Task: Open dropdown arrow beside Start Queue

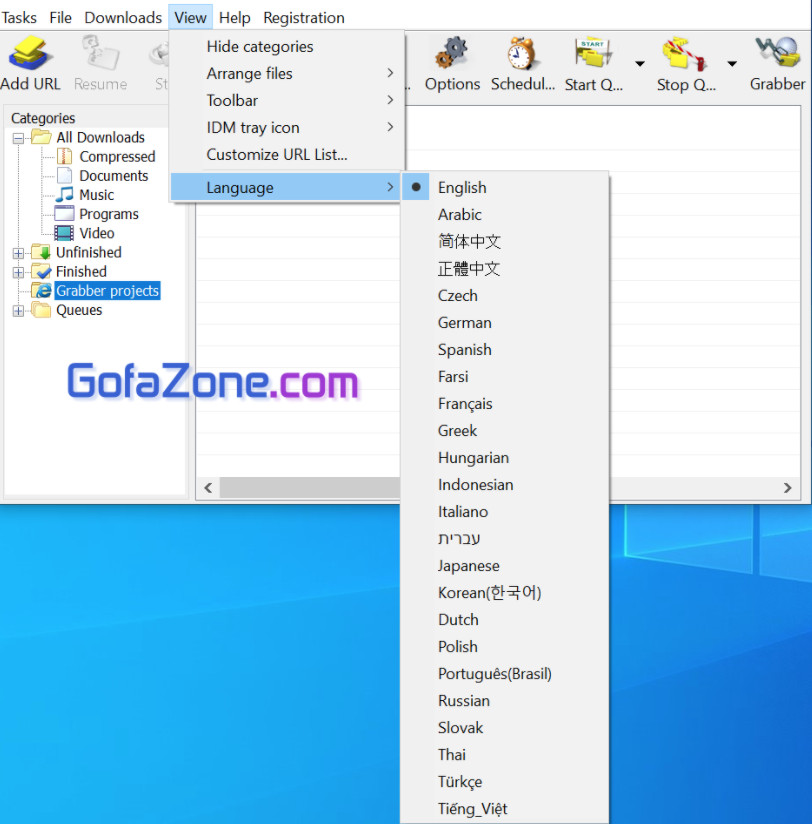Action: point(639,64)
